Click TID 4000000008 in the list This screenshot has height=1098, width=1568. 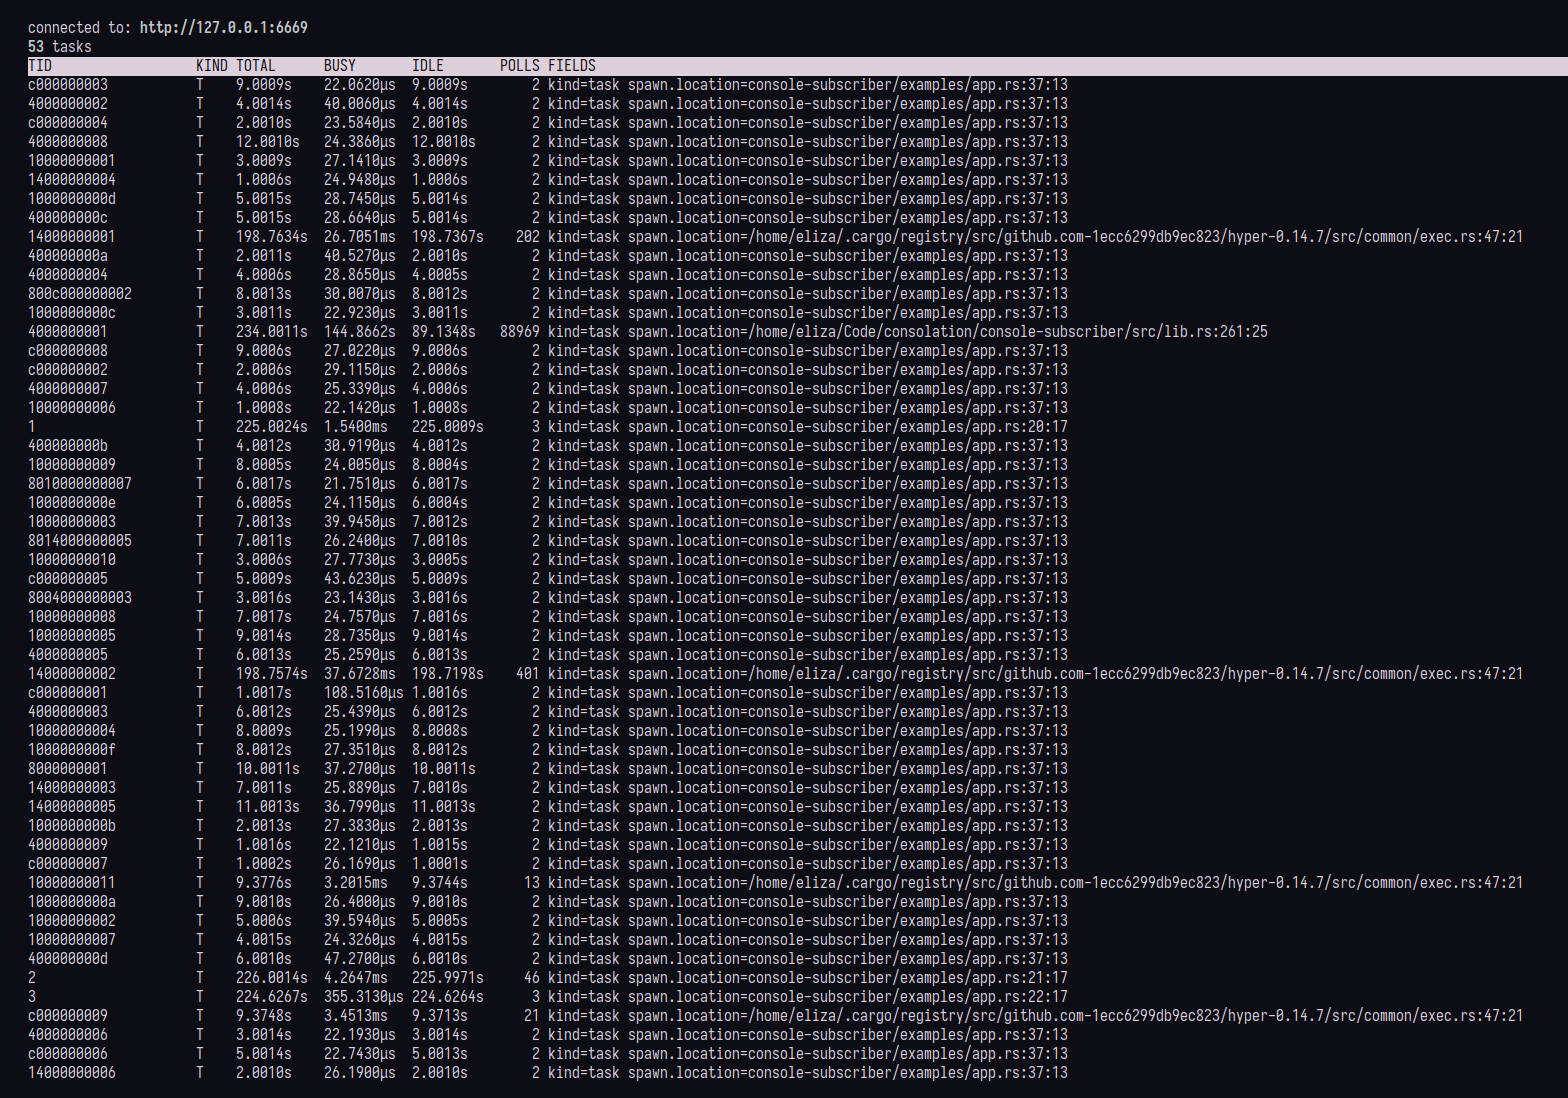point(68,142)
